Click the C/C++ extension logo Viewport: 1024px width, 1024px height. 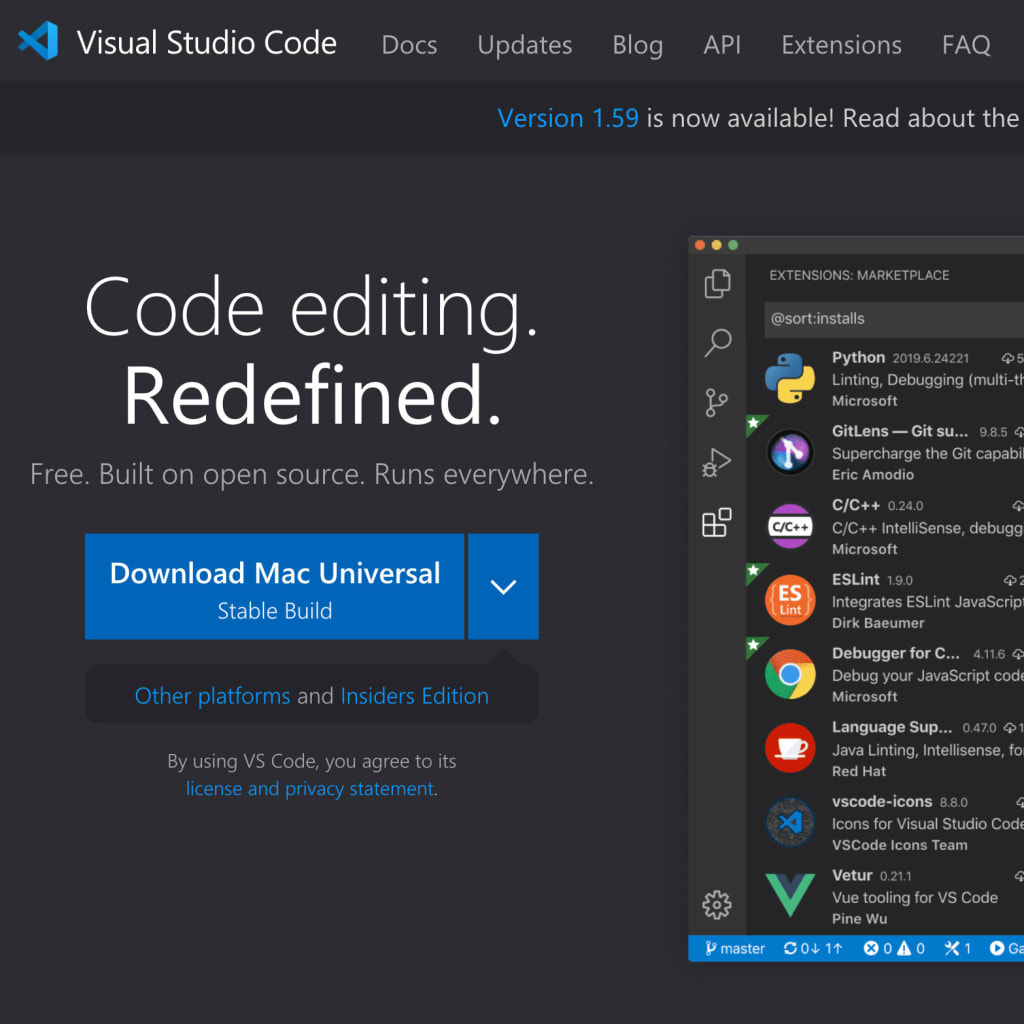pos(790,526)
